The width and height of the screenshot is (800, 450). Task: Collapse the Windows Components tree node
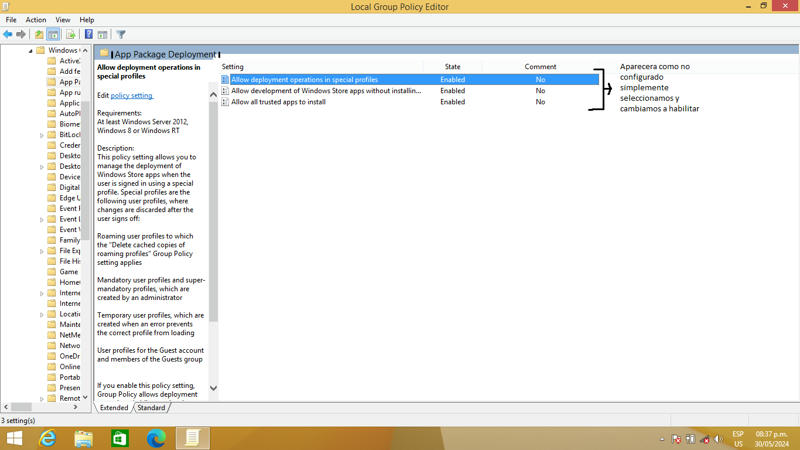[31, 50]
